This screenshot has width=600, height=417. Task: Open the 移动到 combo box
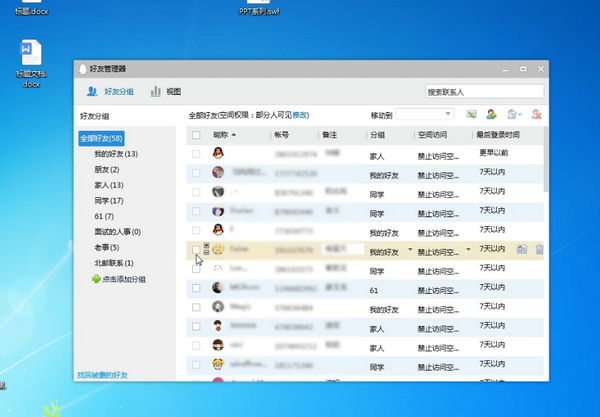click(425, 114)
